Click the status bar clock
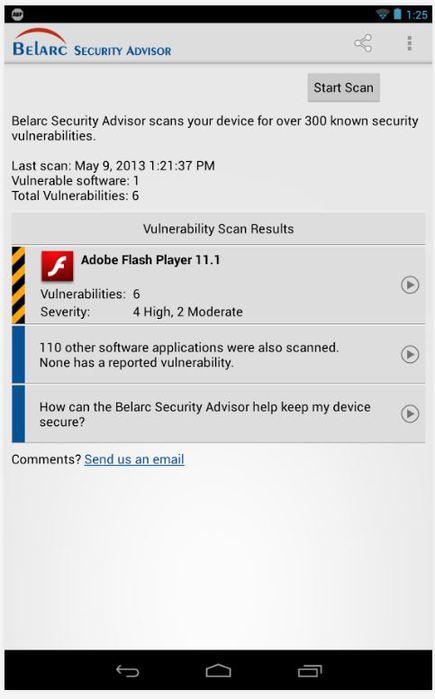Image resolution: width=435 pixels, height=699 pixels. (417, 15)
